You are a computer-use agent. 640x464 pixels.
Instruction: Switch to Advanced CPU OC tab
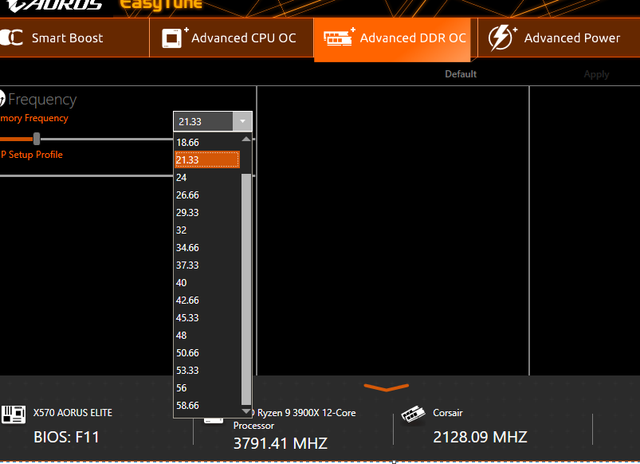tap(231, 38)
